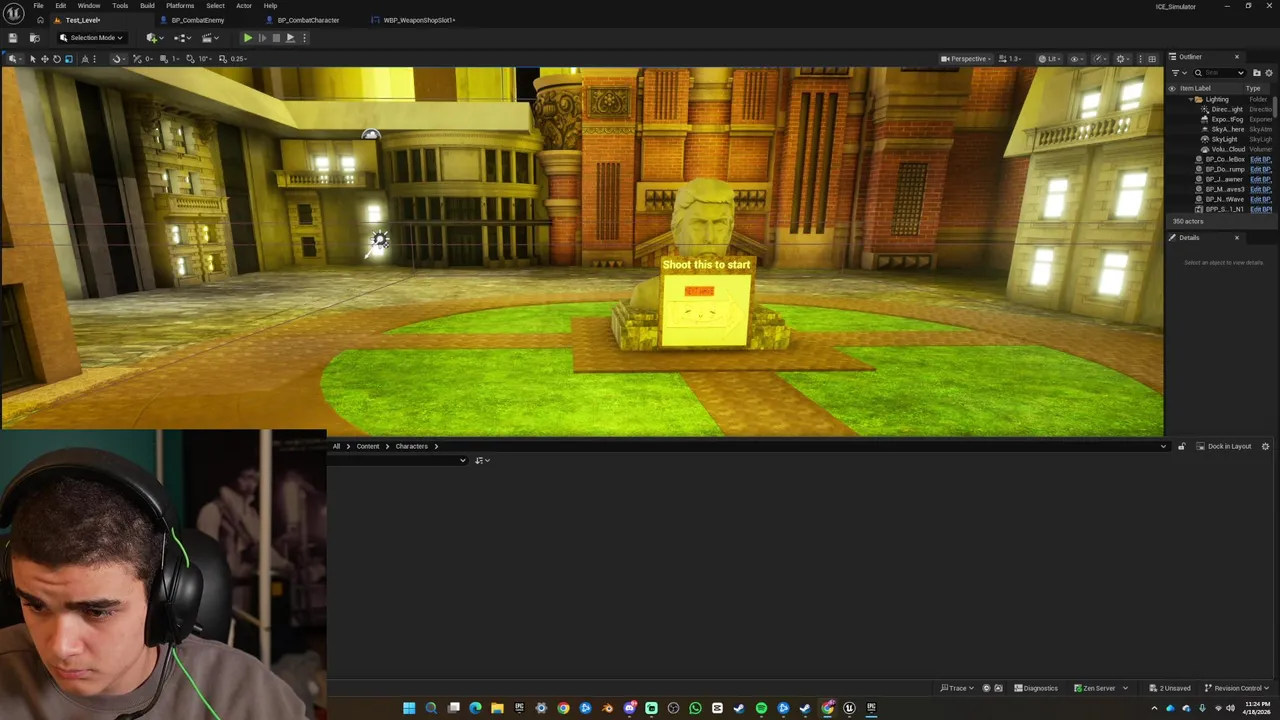1280x720 pixels.
Task: Click the Save current level icon
Action: tap(12, 38)
